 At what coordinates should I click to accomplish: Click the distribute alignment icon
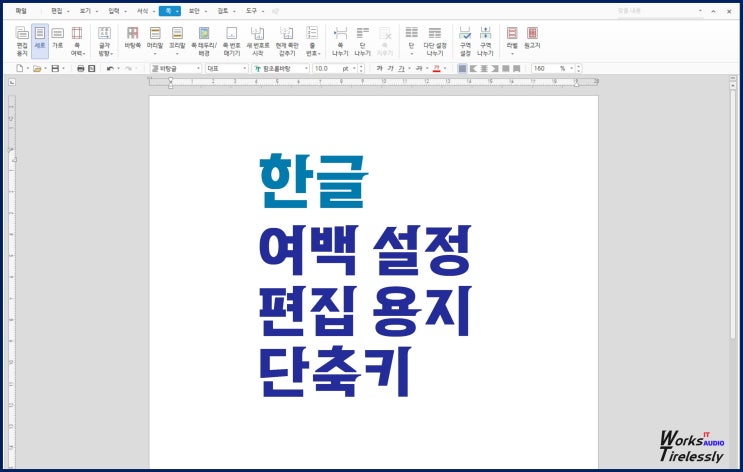(x=506, y=68)
